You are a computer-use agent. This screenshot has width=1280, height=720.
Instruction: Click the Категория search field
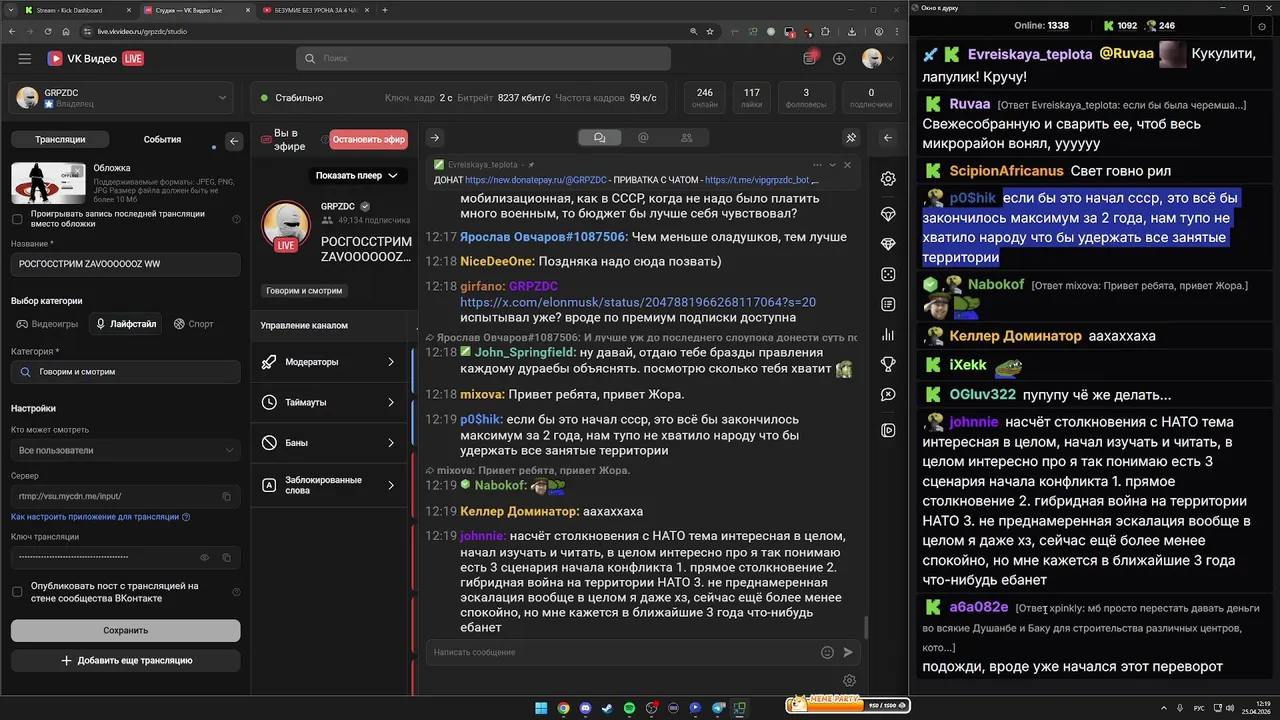[125, 372]
